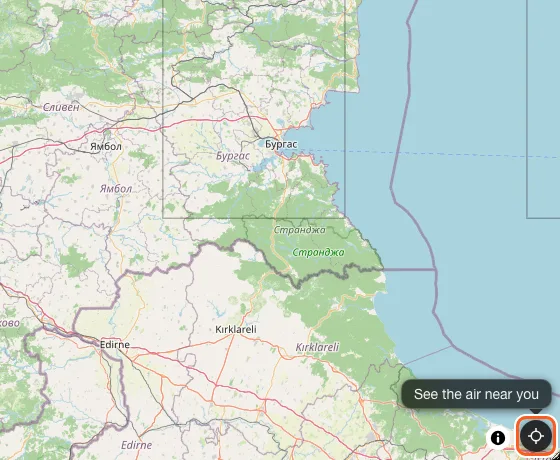Click the Kırklareli city label
The height and width of the screenshot is (460, 560).
236,329
